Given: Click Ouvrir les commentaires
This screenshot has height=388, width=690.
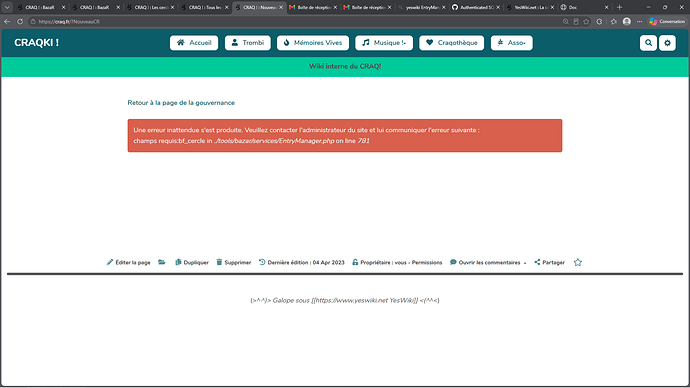Looking at the screenshot, I should [485, 262].
